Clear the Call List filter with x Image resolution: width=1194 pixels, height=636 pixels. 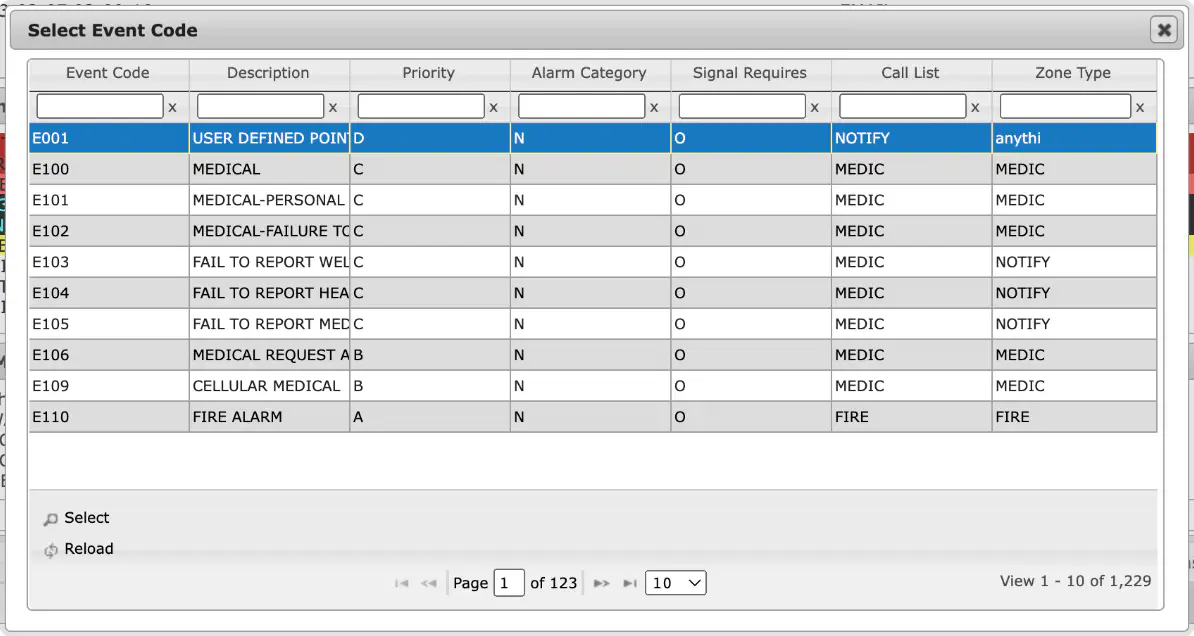click(x=975, y=107)
